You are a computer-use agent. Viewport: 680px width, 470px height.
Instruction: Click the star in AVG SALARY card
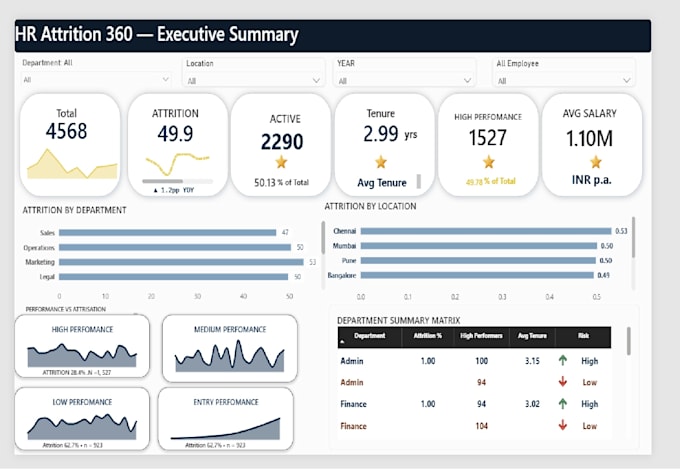pyautogui.click(x=595, y=162)
